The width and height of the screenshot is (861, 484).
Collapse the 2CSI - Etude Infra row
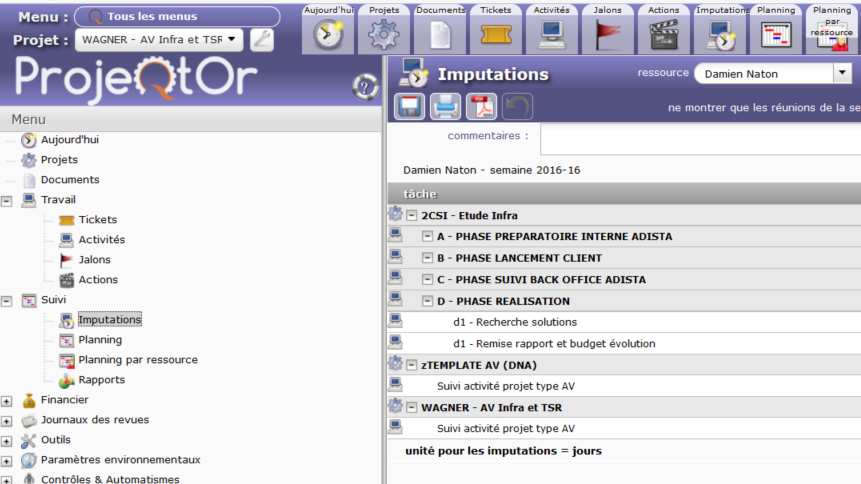[x=411, y=215]
